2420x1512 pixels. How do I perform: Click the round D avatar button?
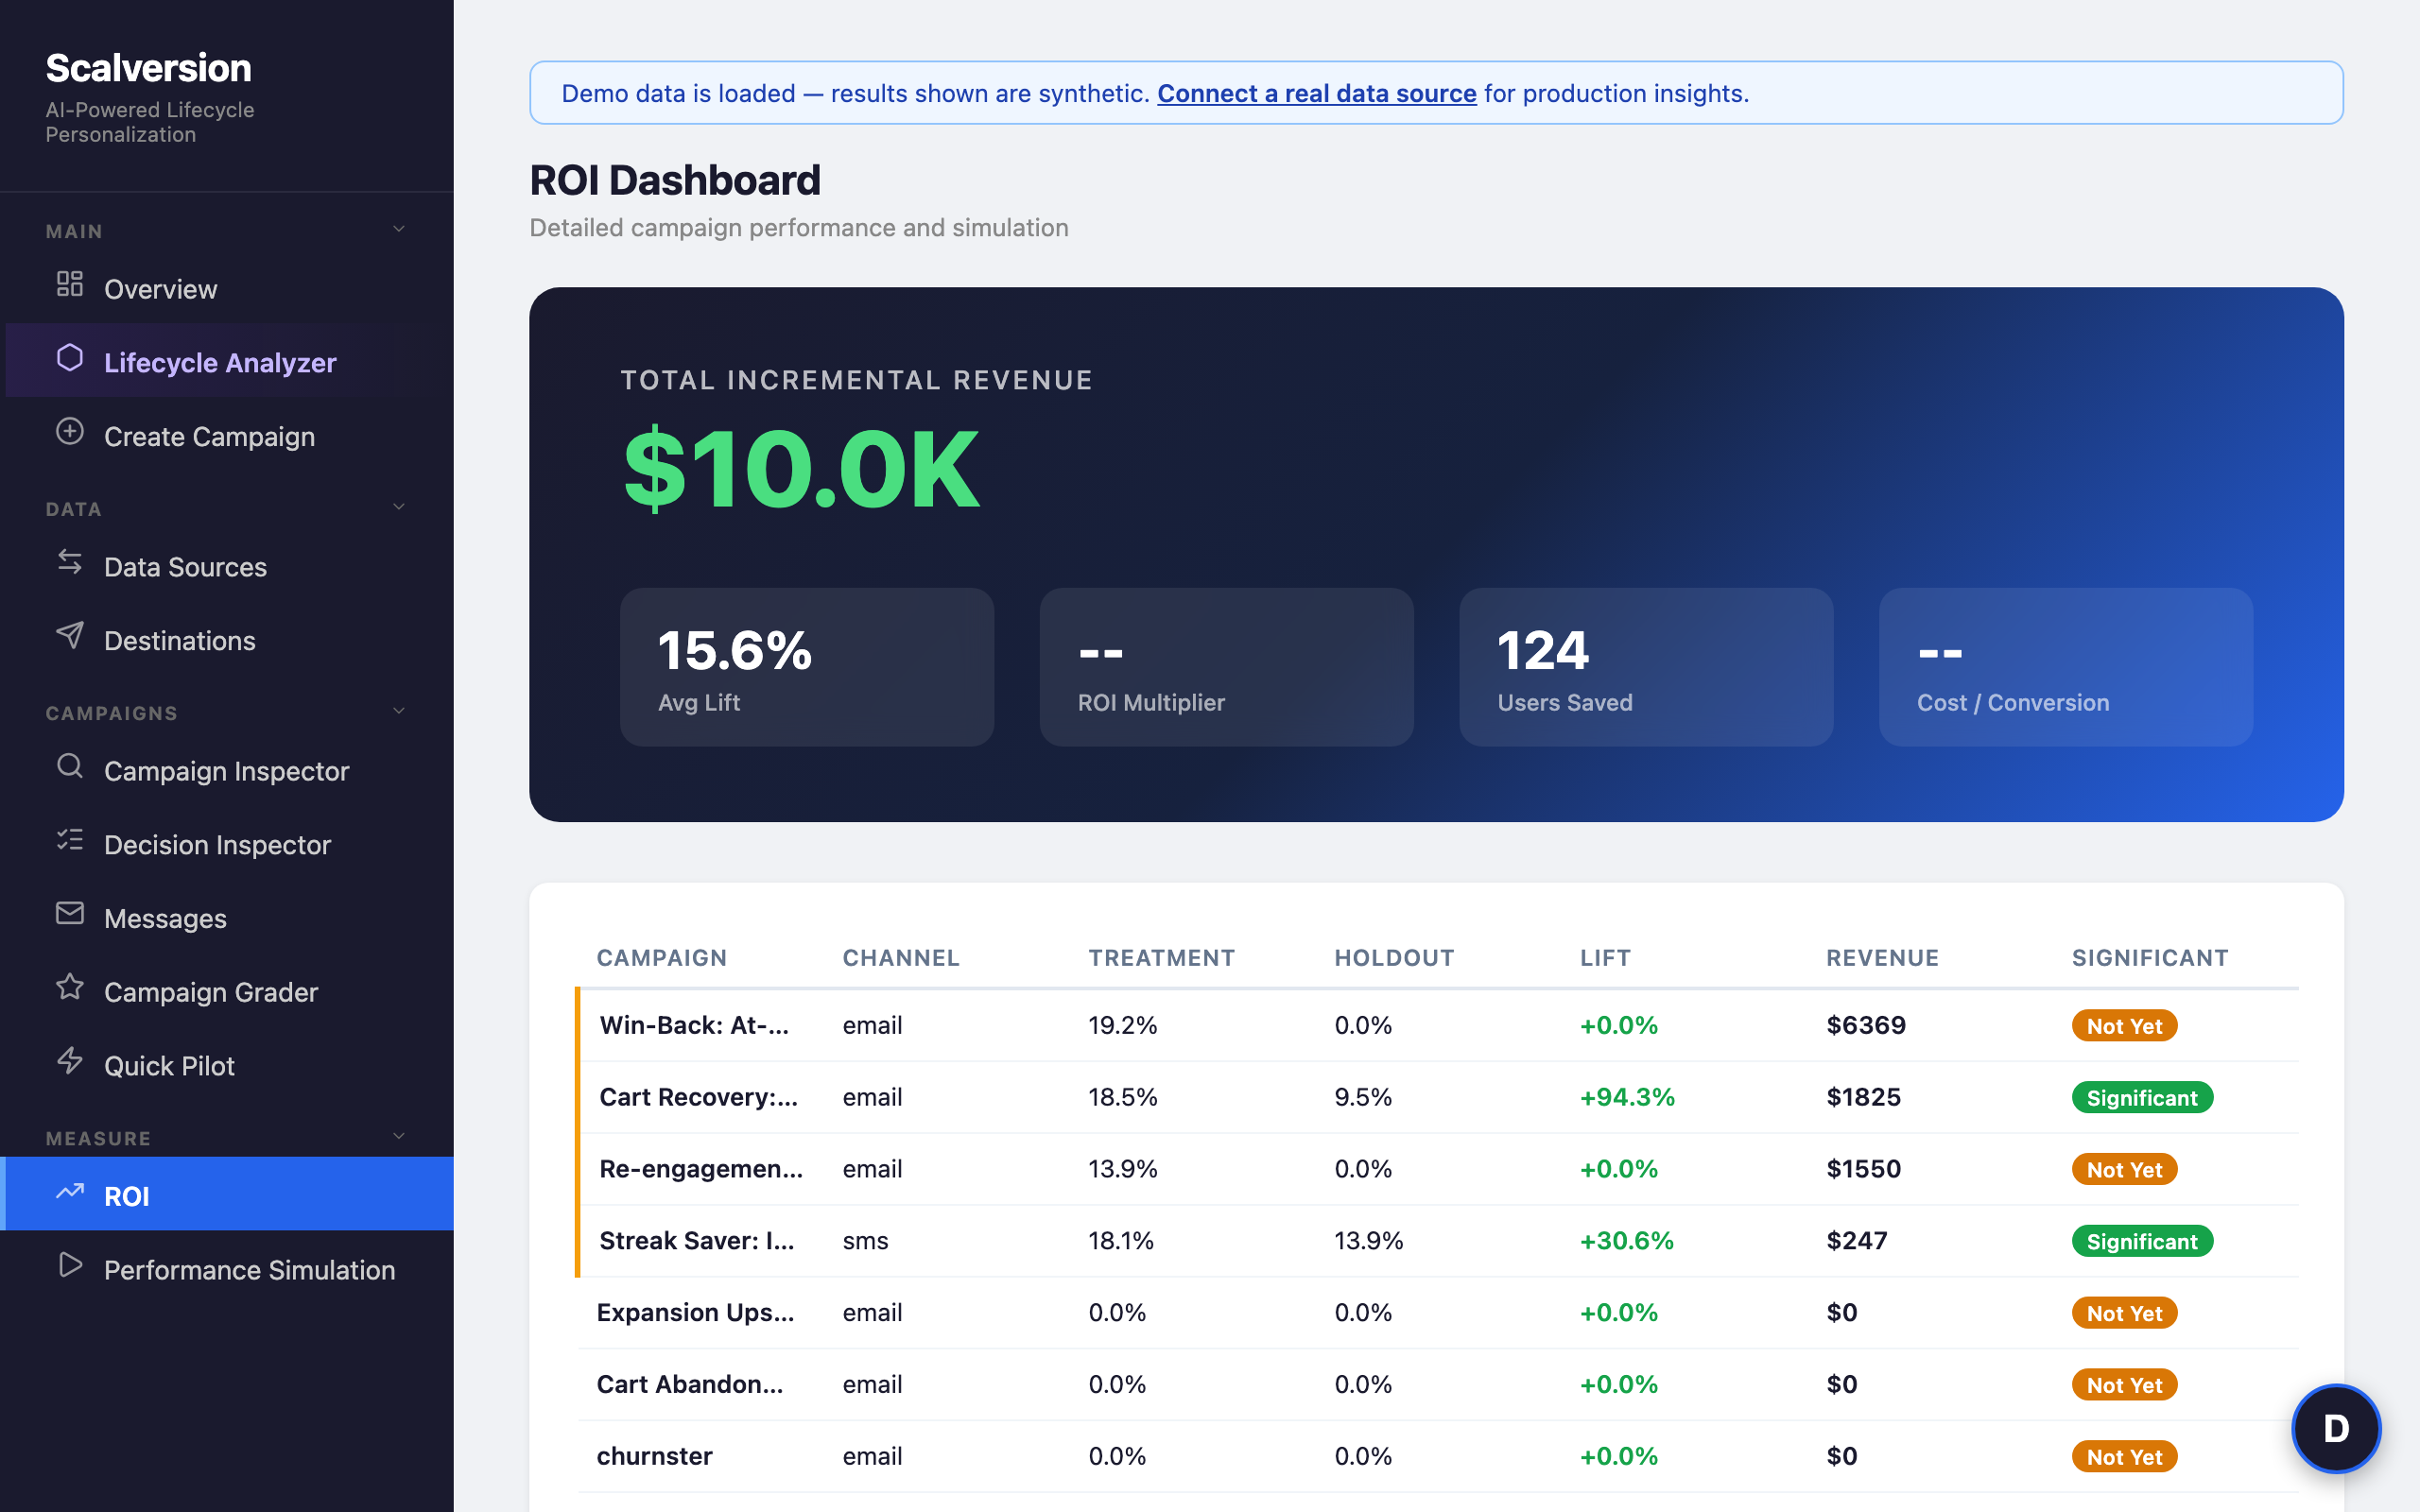(2335, 1428)
